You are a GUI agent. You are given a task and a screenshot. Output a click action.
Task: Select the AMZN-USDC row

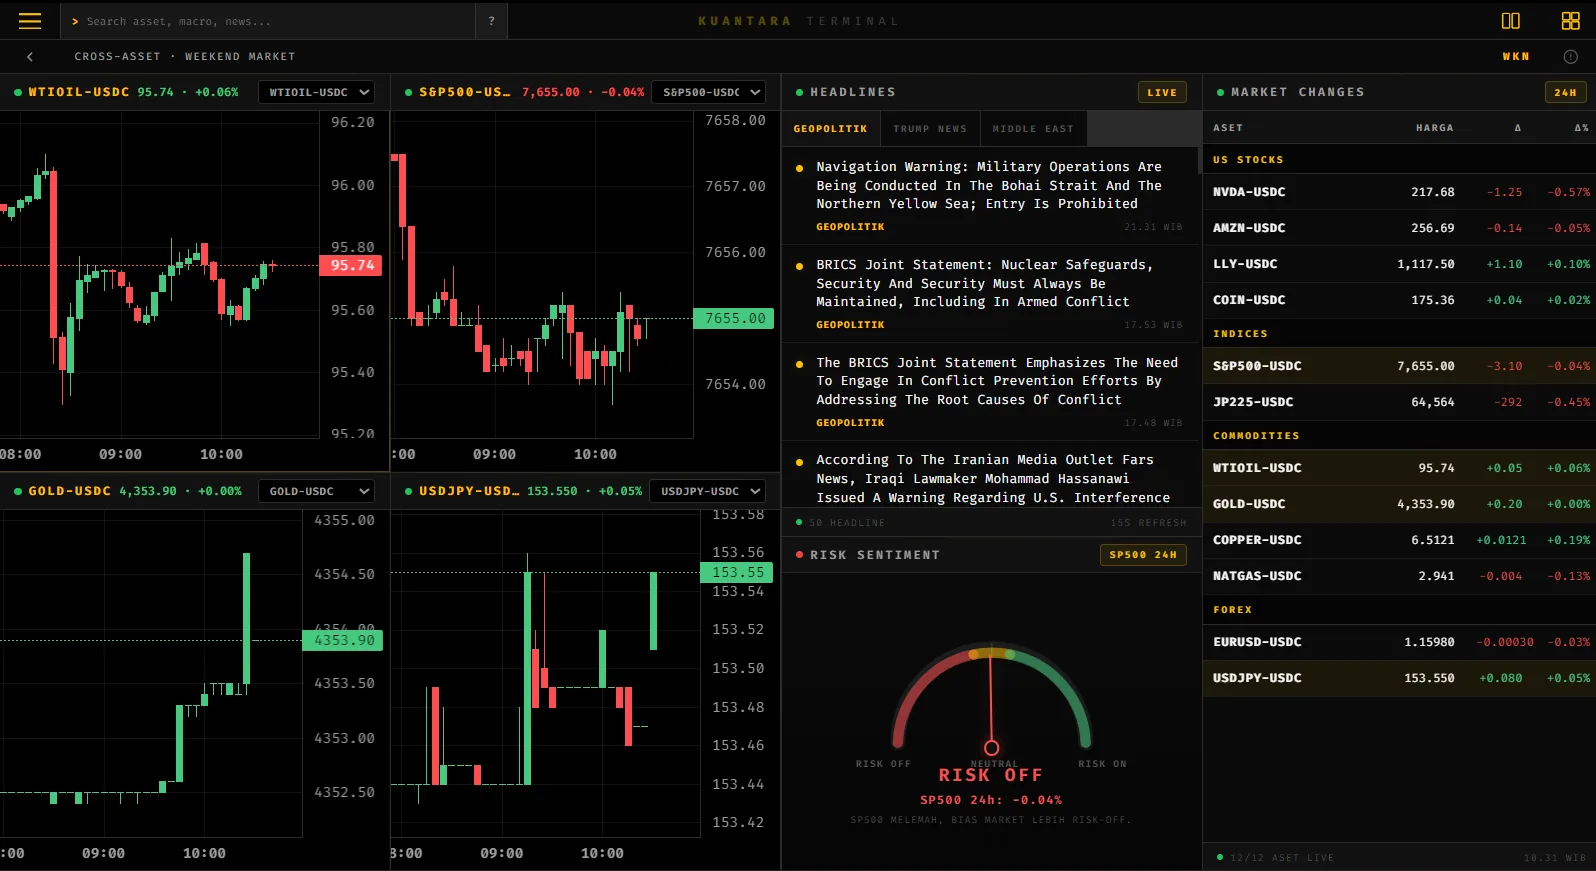click(1399, 228)
